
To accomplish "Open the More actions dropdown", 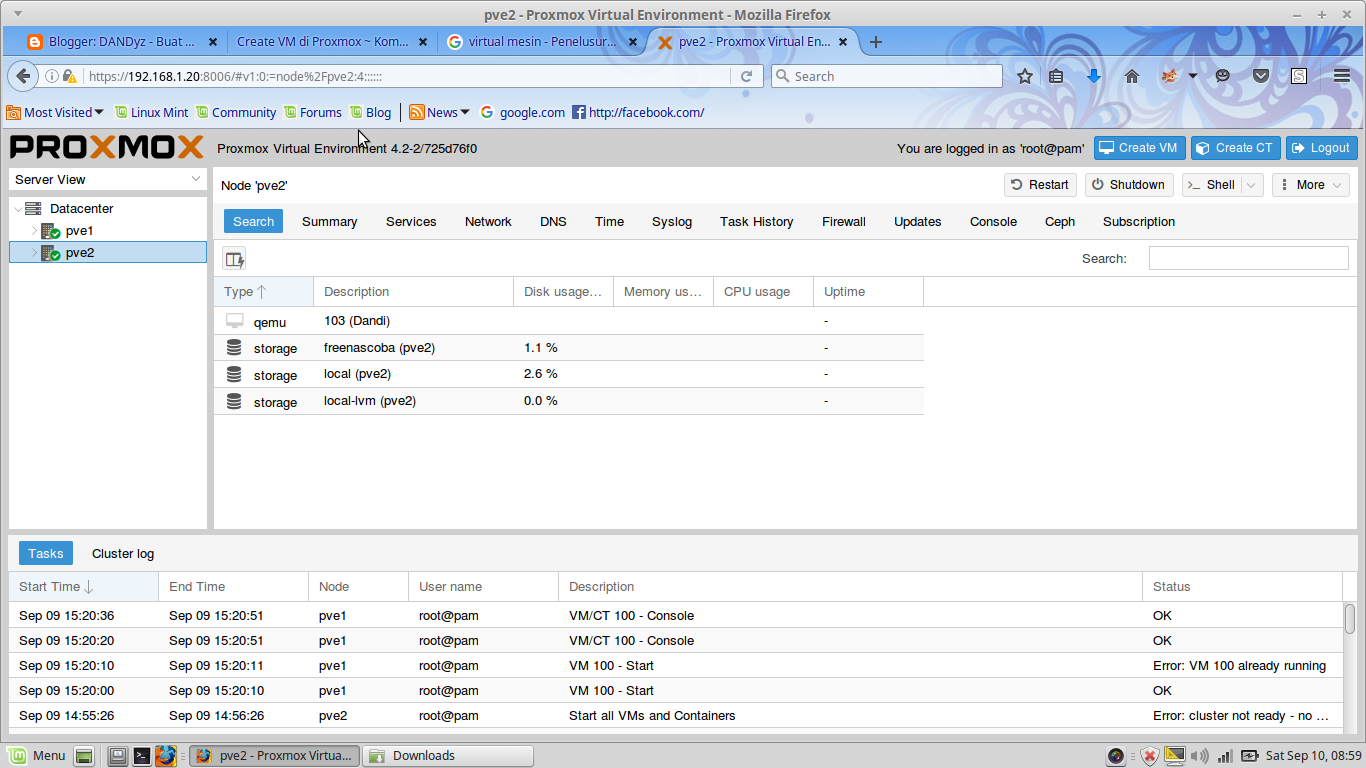I will [1311, 185].
